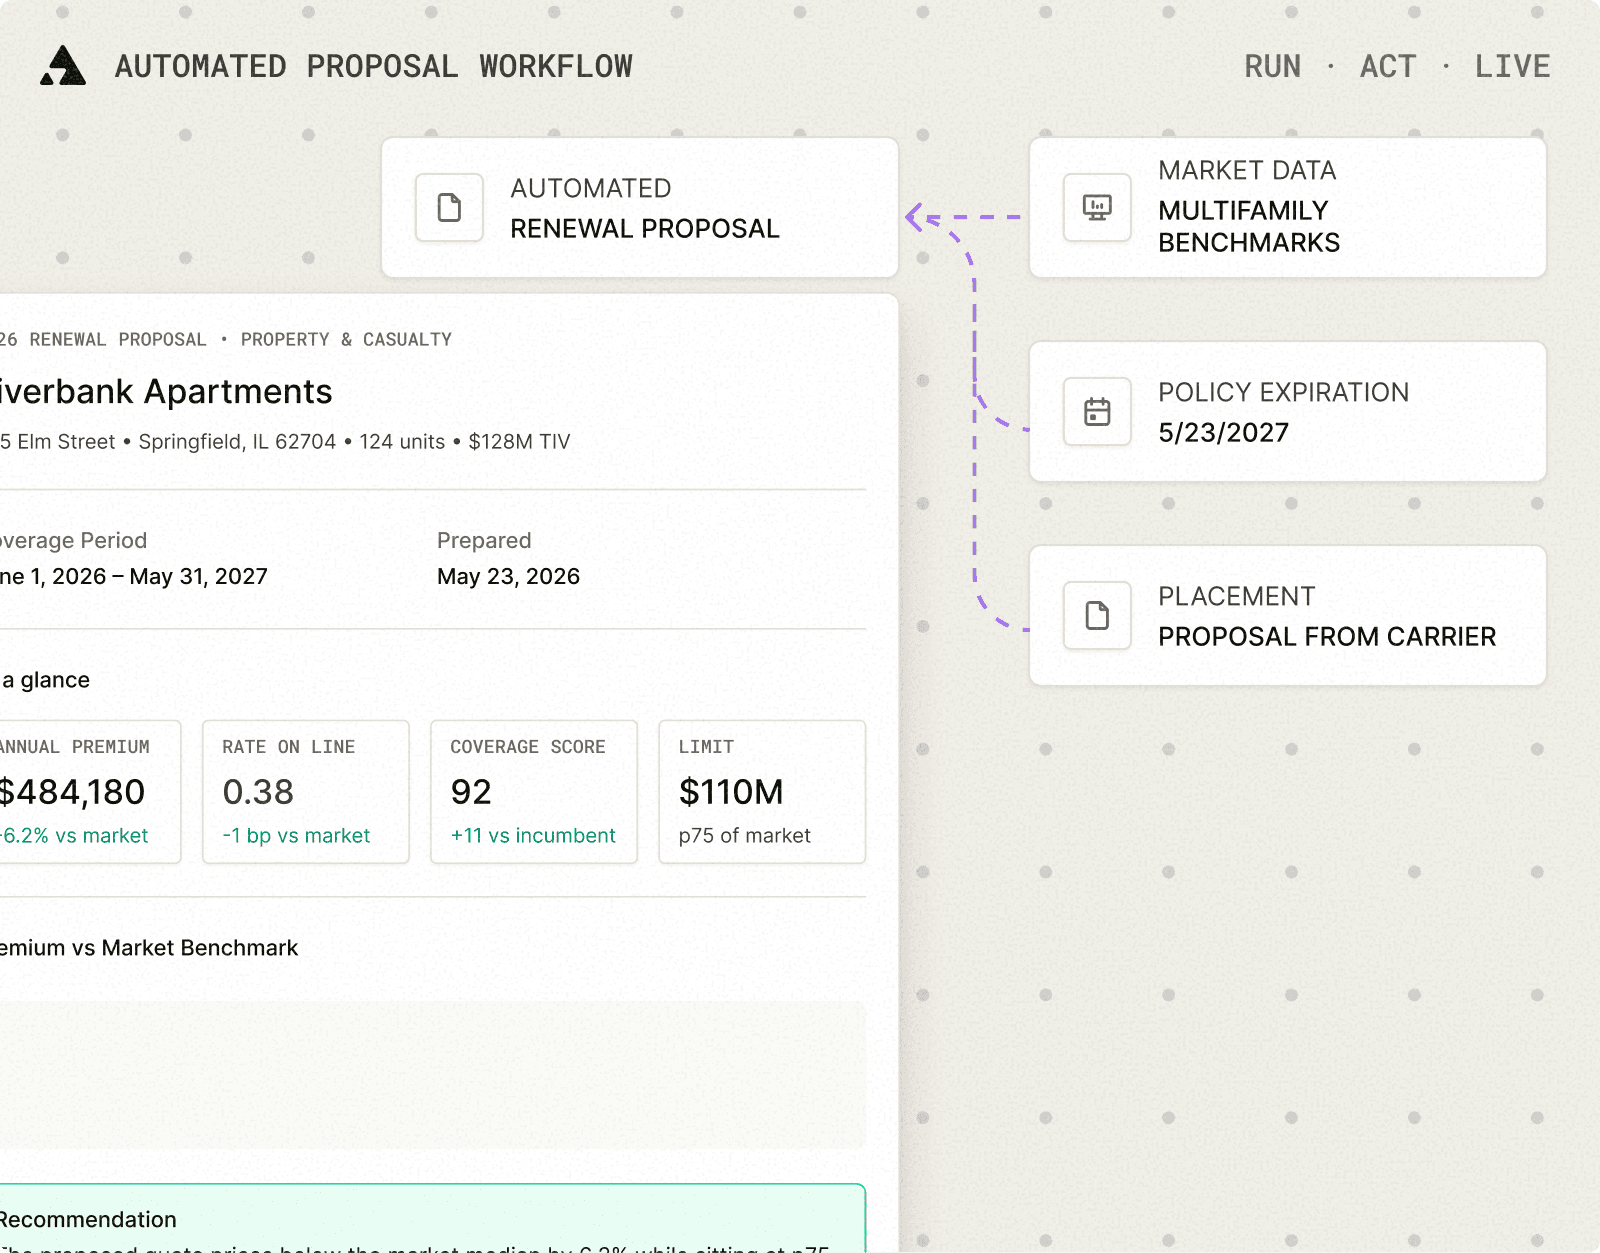Click the monitor chart icon in Market Data card
Screen dimensions: 1600x1253
(x=1097, y=208)
